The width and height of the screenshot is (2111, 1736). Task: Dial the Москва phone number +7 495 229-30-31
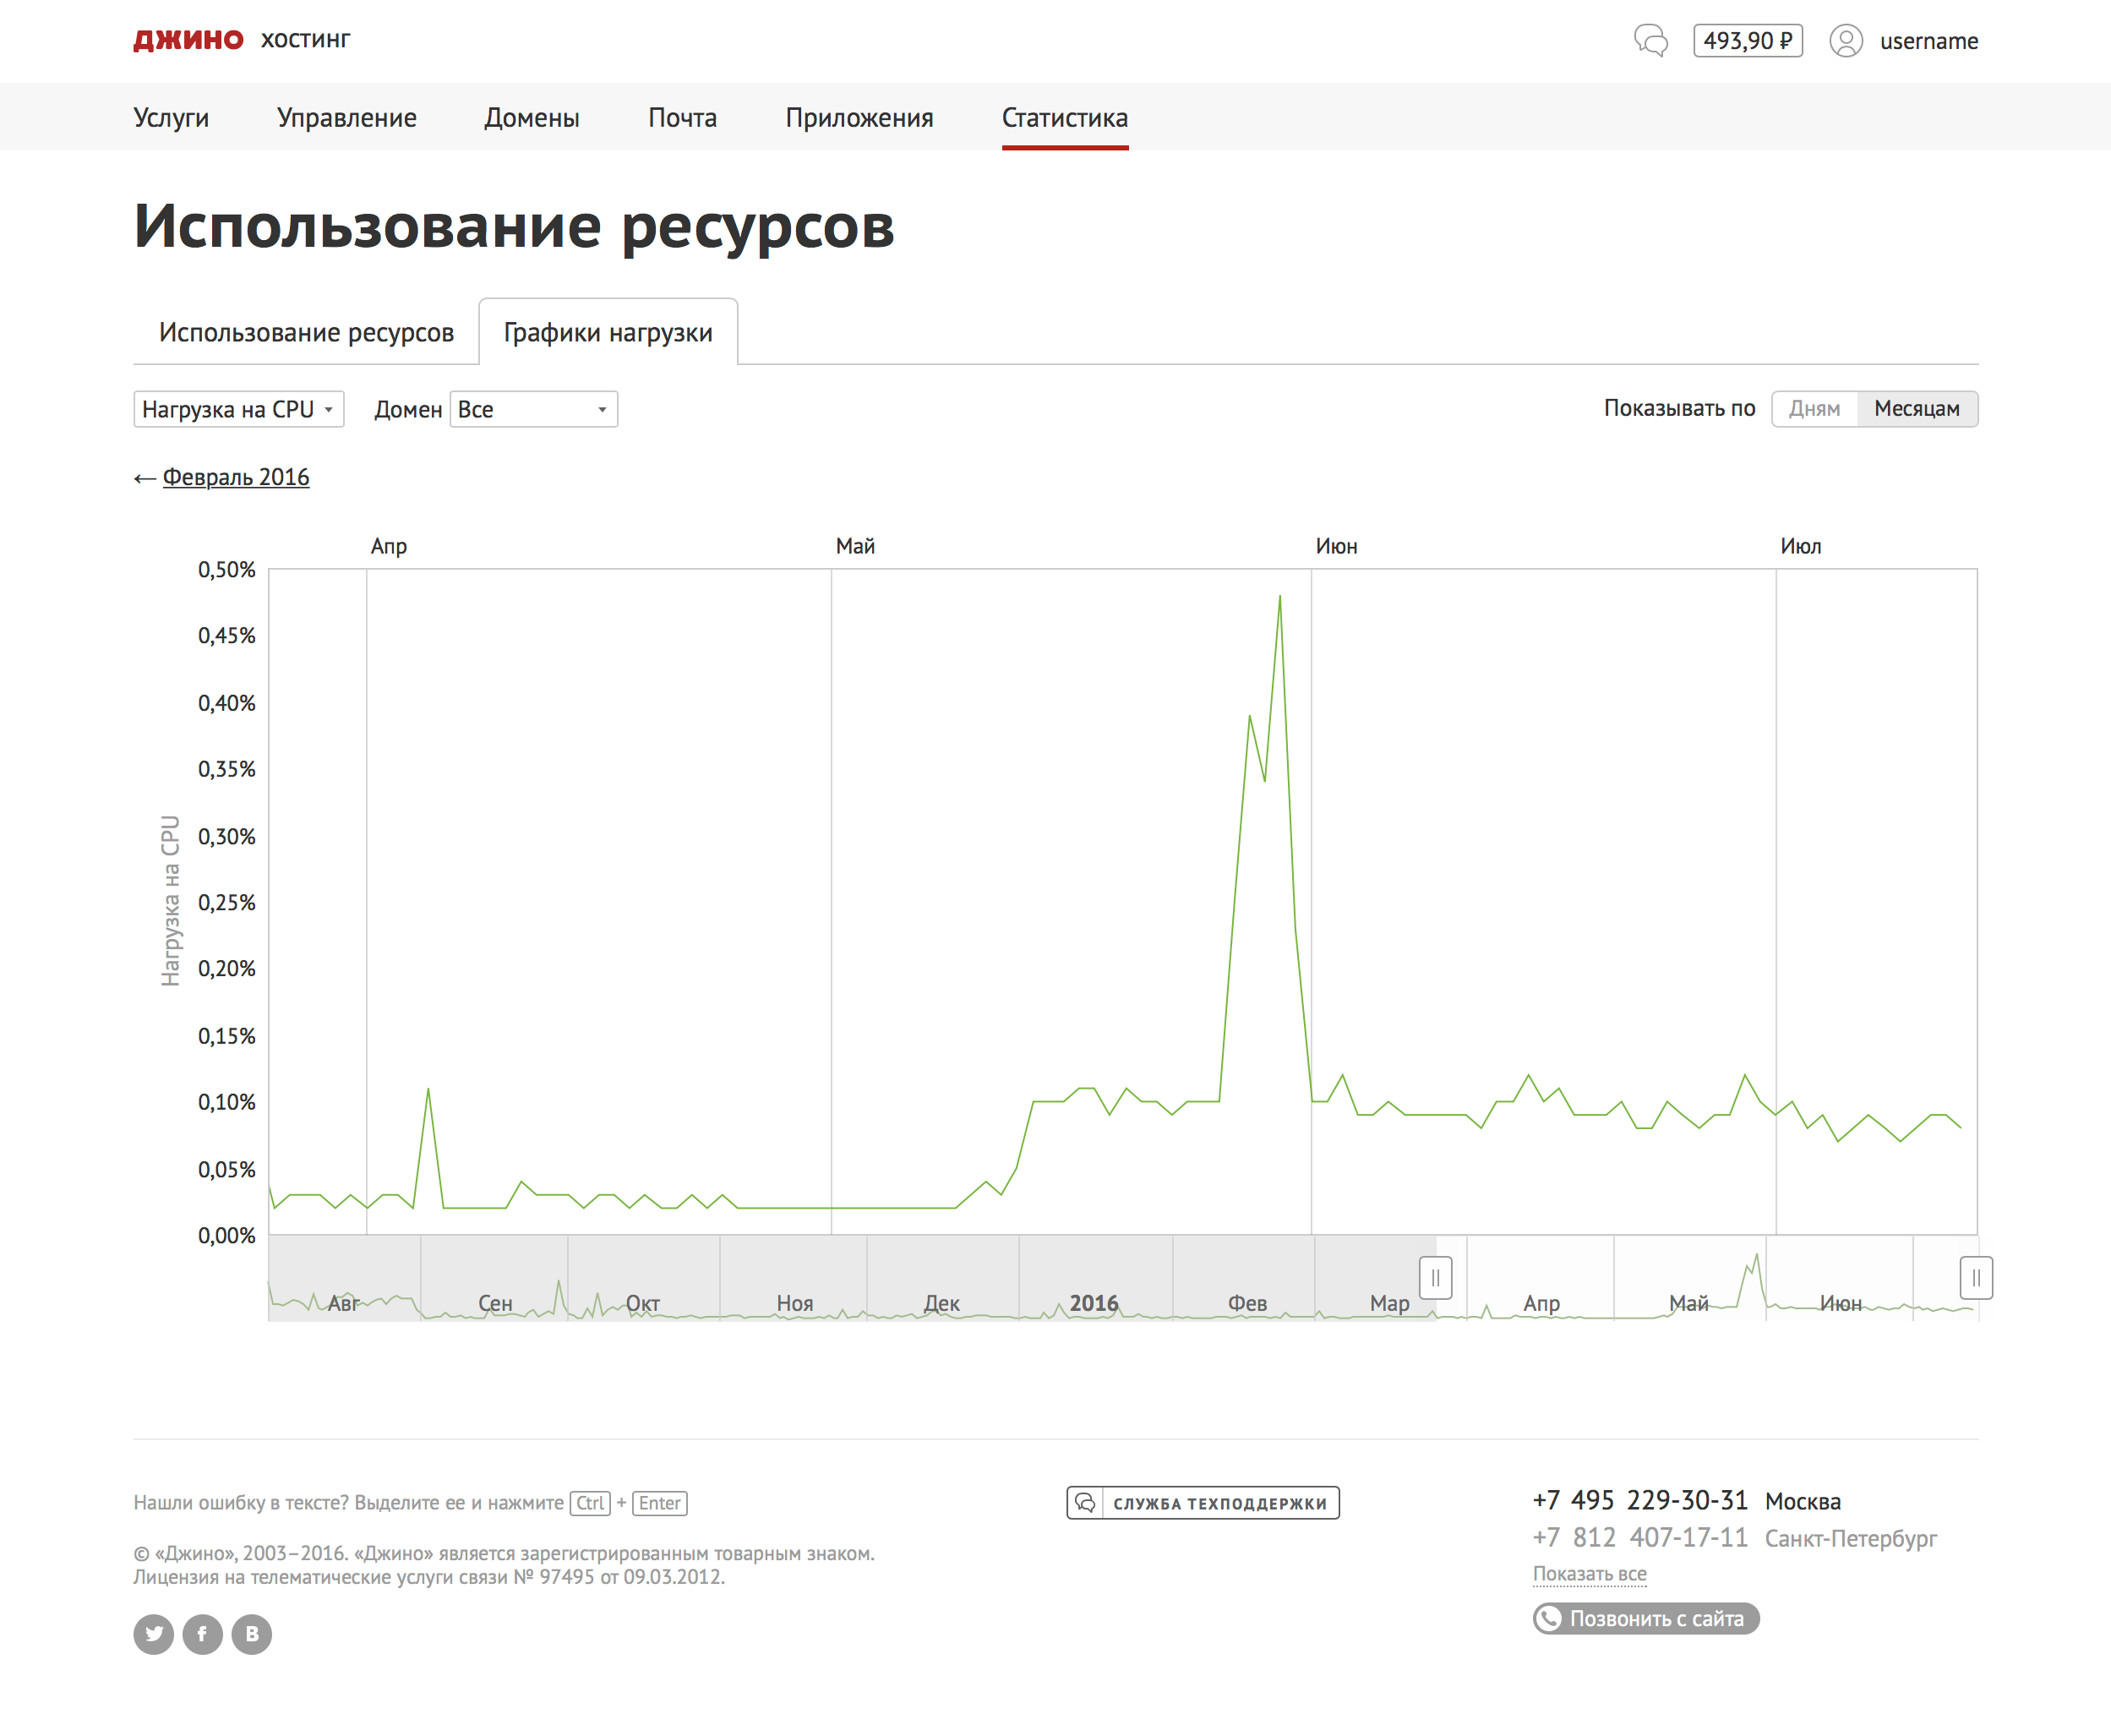(1640, 1500)
